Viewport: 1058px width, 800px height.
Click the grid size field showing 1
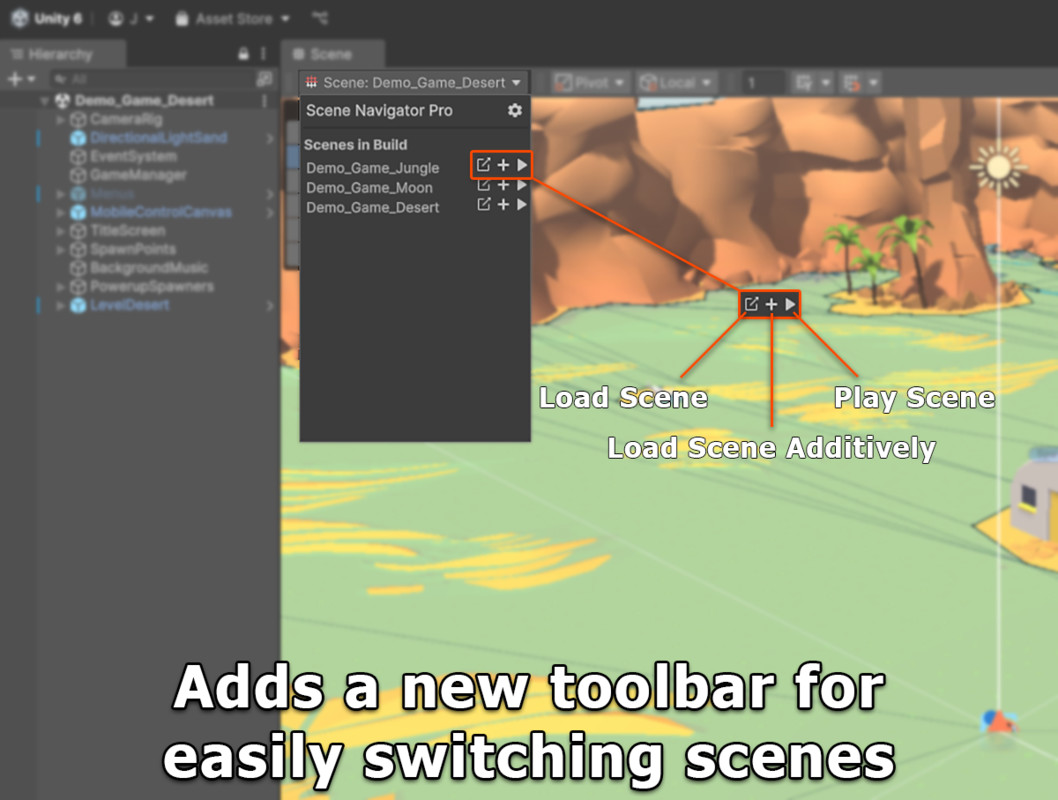pos(762,83)
